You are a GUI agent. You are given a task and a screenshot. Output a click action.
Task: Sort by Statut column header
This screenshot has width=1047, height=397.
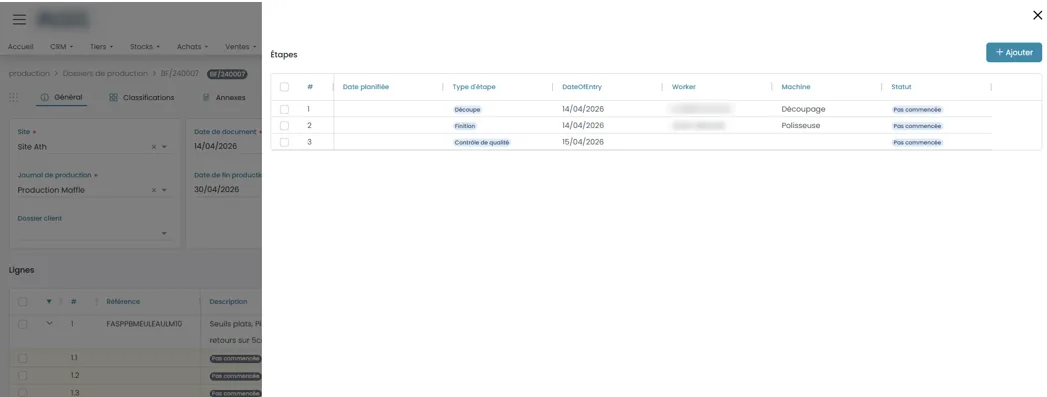(x=901, y=87)
